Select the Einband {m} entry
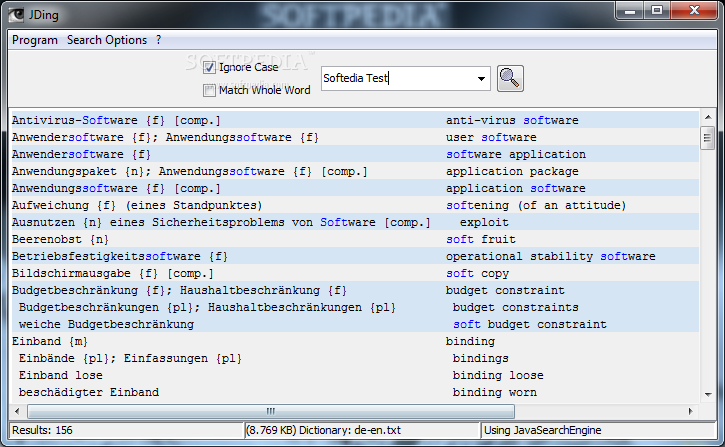Viewport: 725px width, 447px height. click(50, 342)
